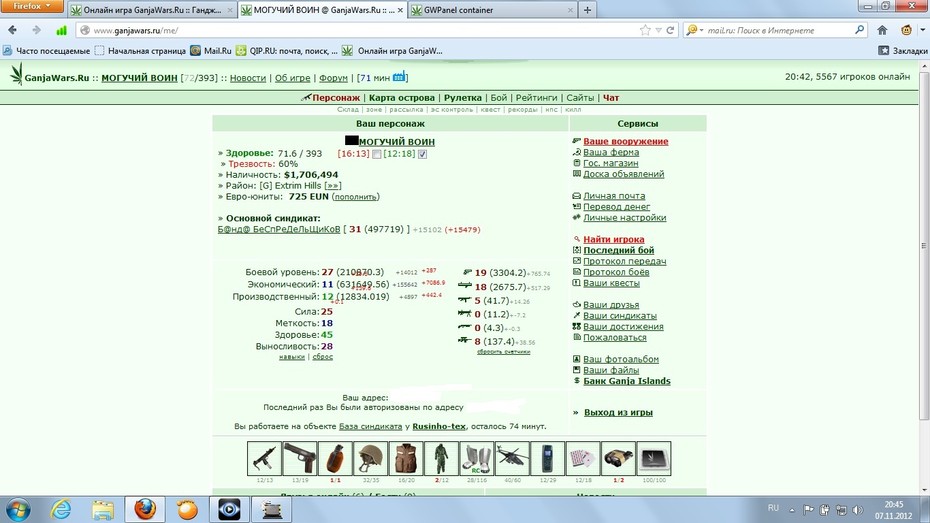
Task: Open Банк Ganja Islands link
Action: tap(626, 381)
